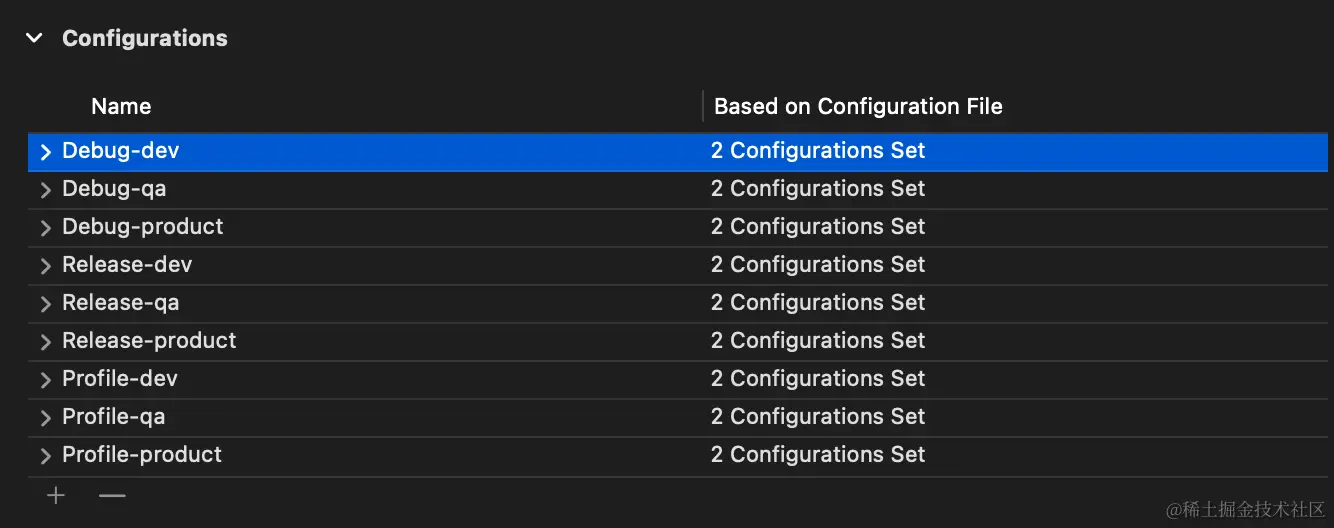
Task: Collapse the Configurations section
Action: click(x=35, y=38)
